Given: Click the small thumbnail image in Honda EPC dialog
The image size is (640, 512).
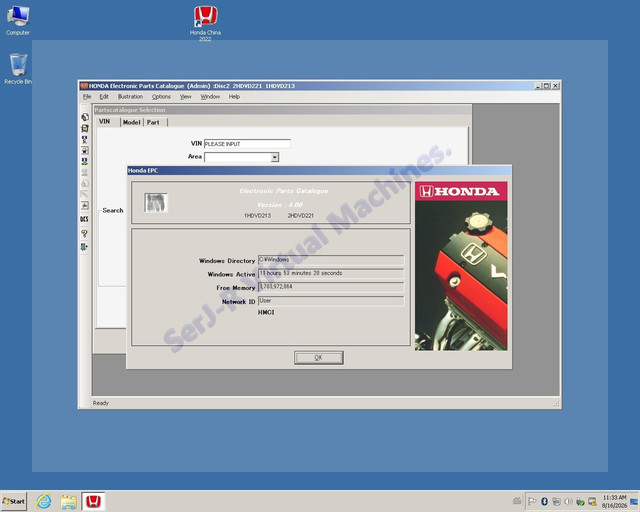Looking at the screenshot, I should click(x=156, y=203).
